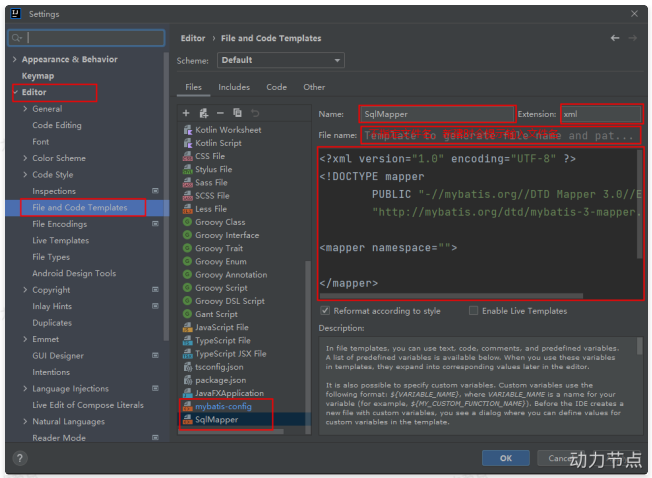Click the Groovy Class icon
652x478 pixels.
188,222
